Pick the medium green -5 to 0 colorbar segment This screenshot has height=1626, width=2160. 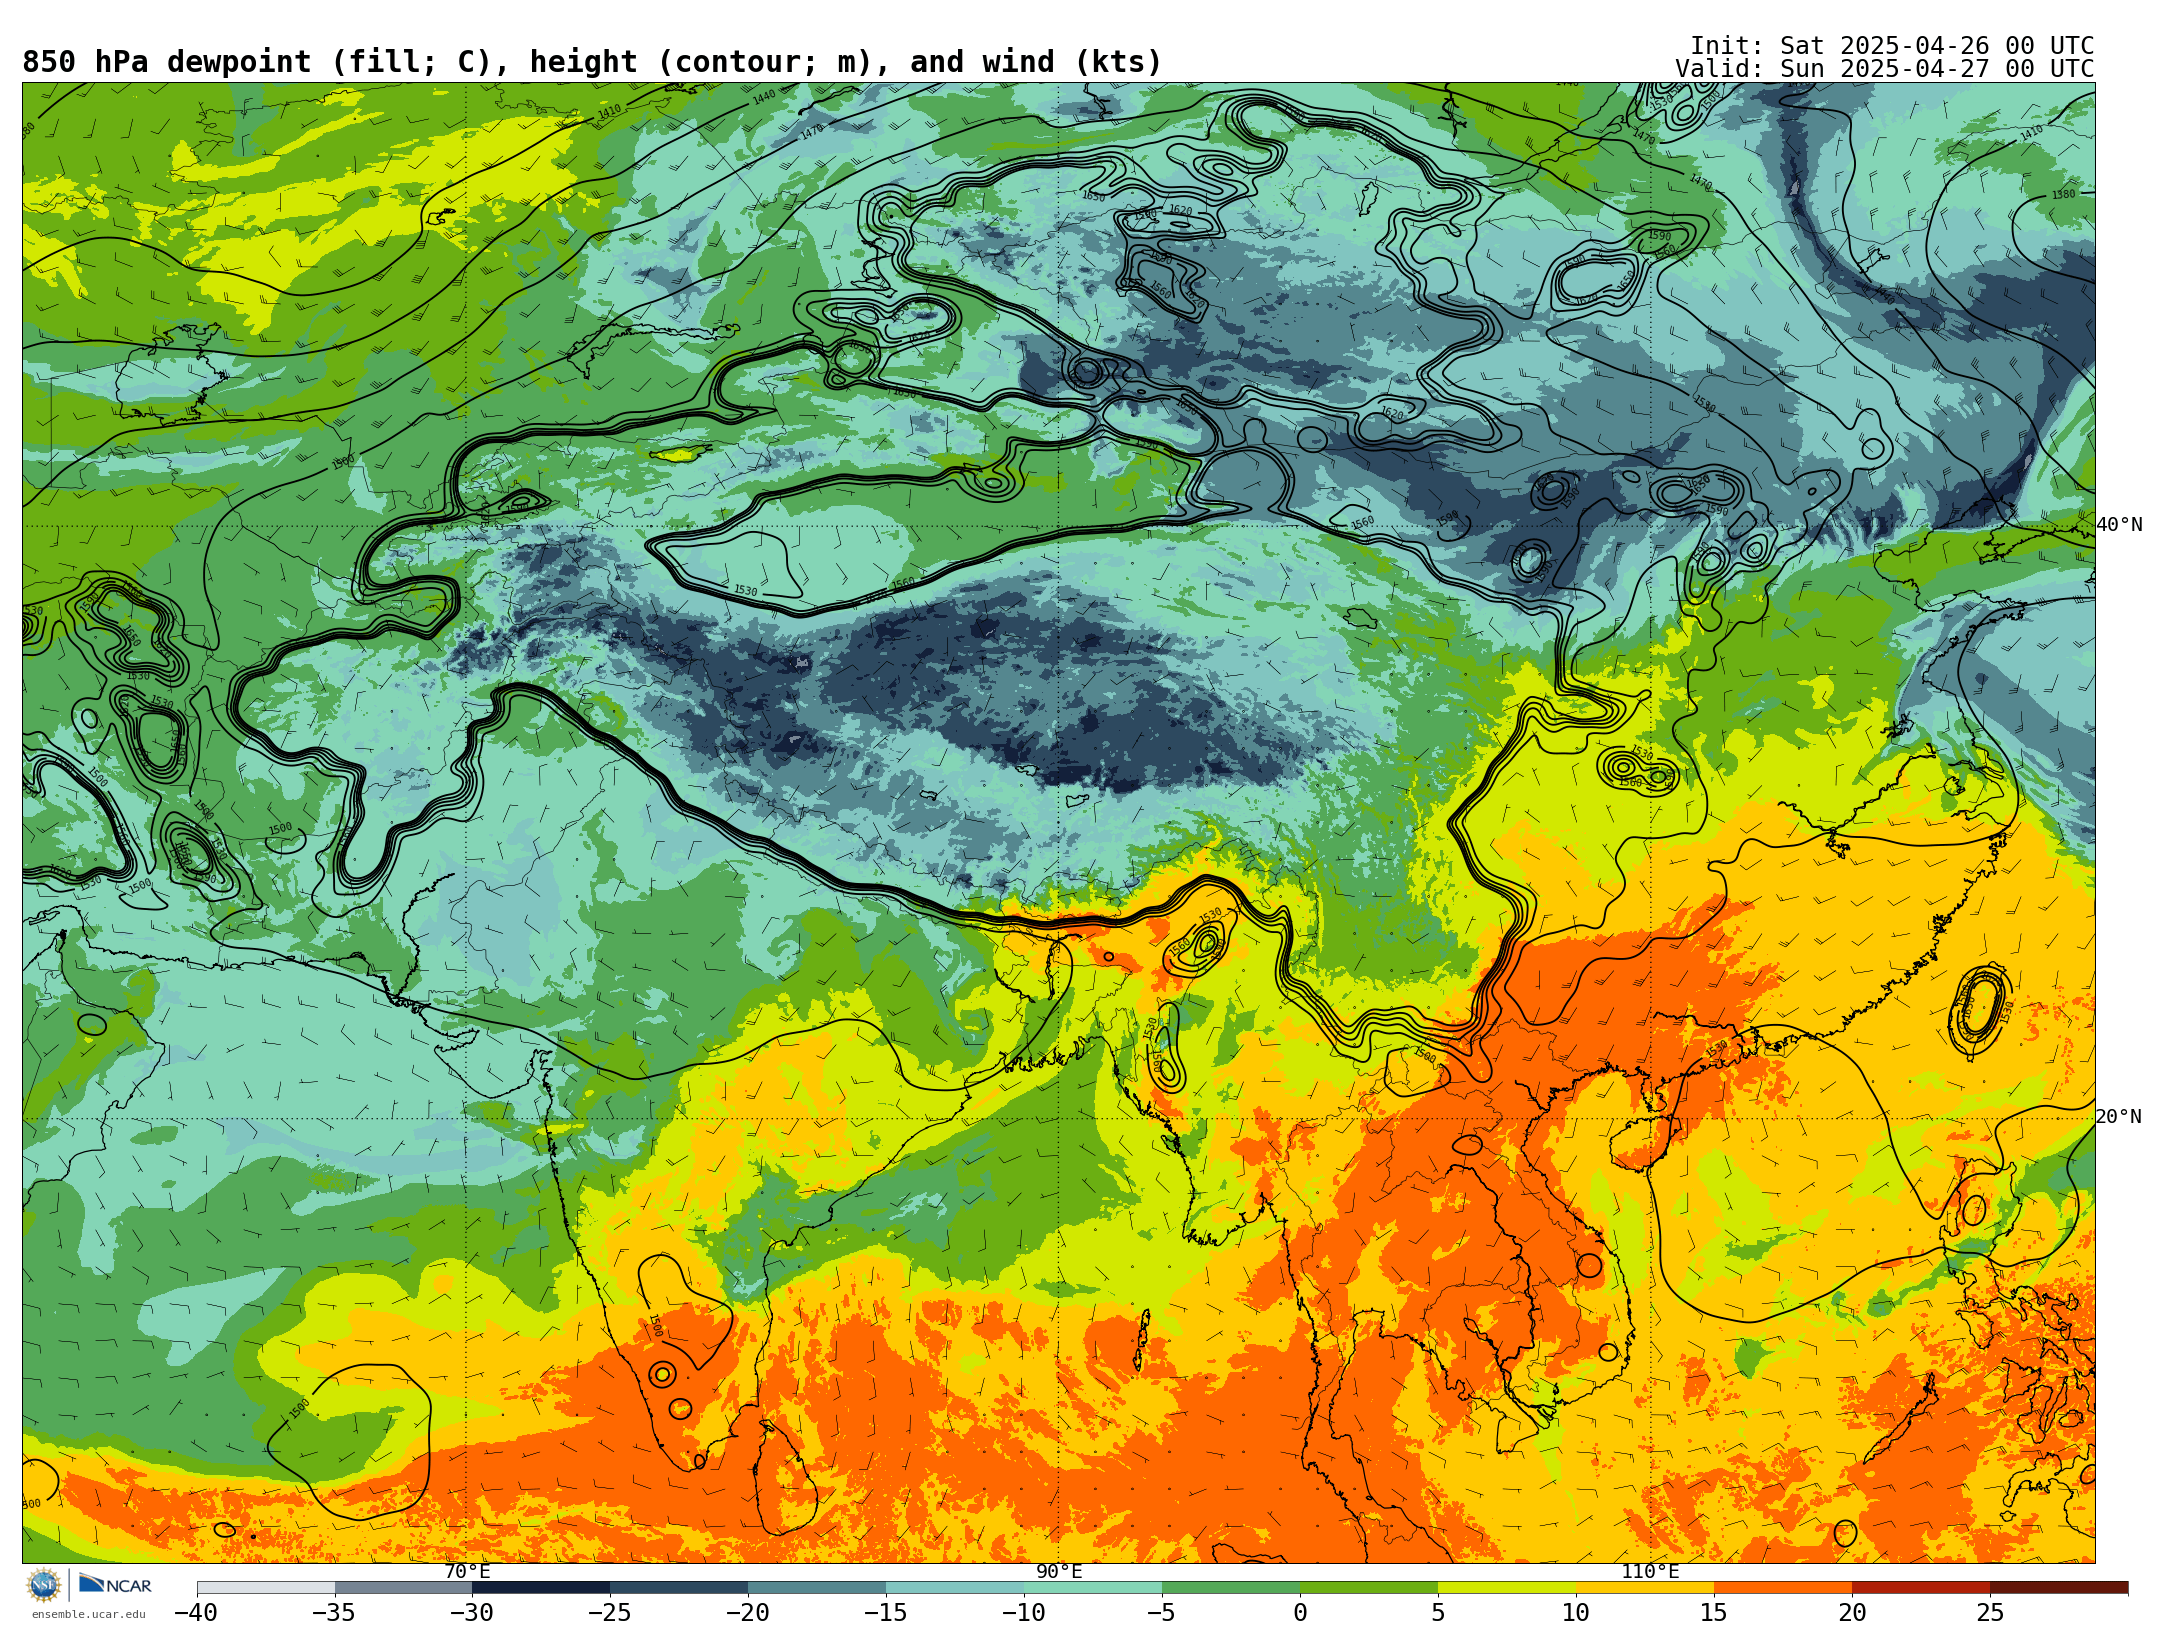(x=1232, y=1588)
